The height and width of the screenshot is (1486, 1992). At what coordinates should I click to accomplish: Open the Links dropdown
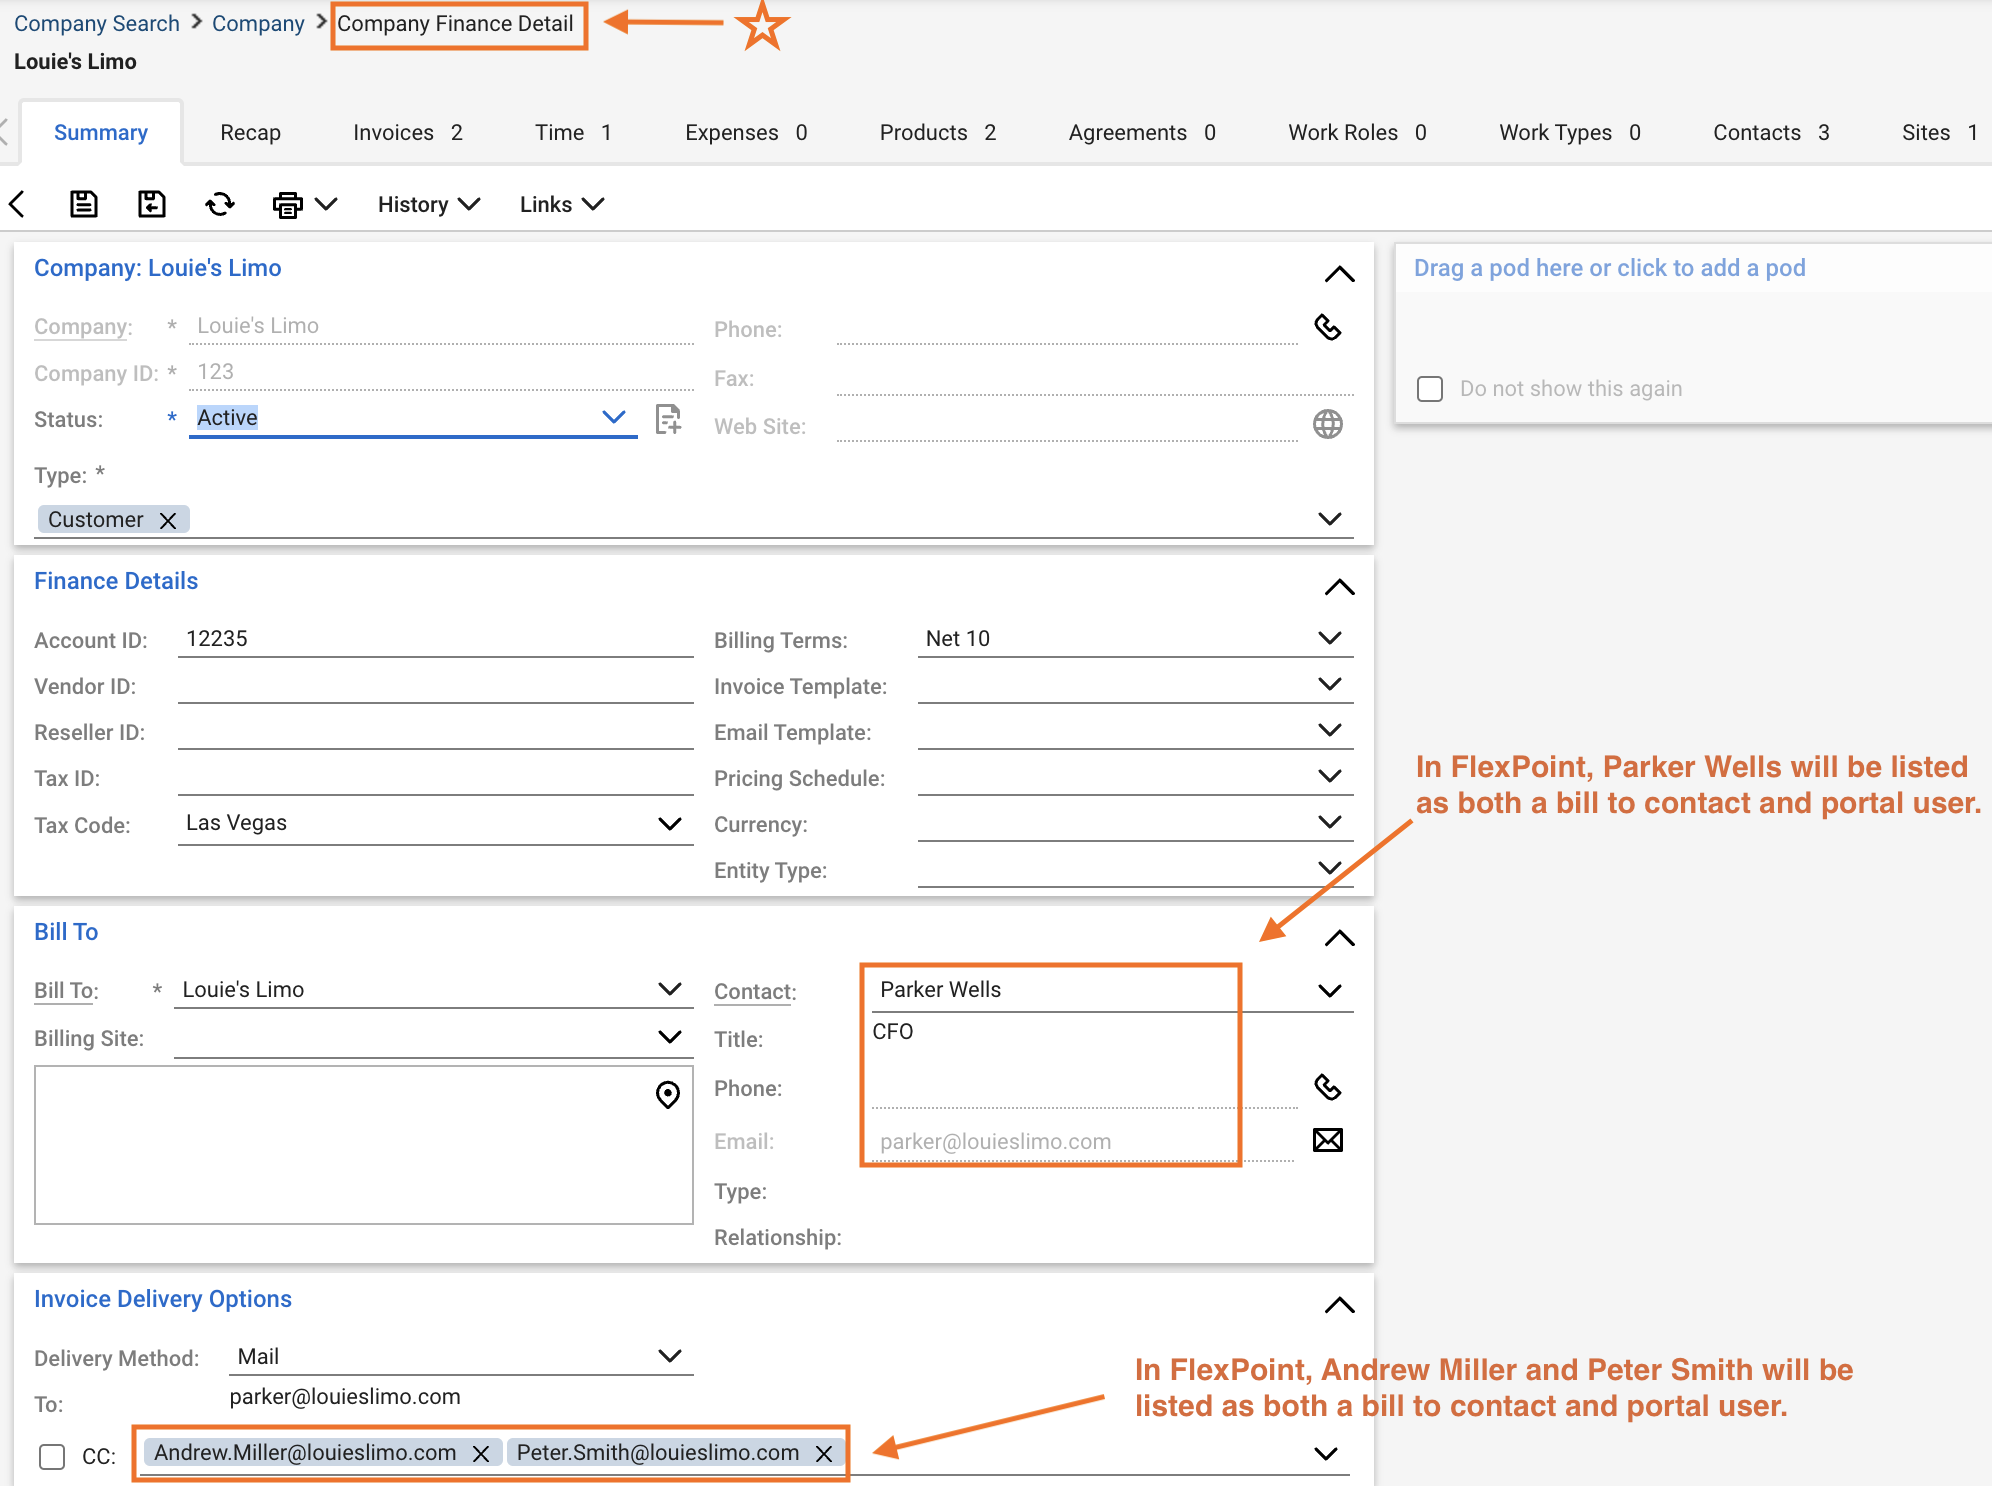click(562, 204)
